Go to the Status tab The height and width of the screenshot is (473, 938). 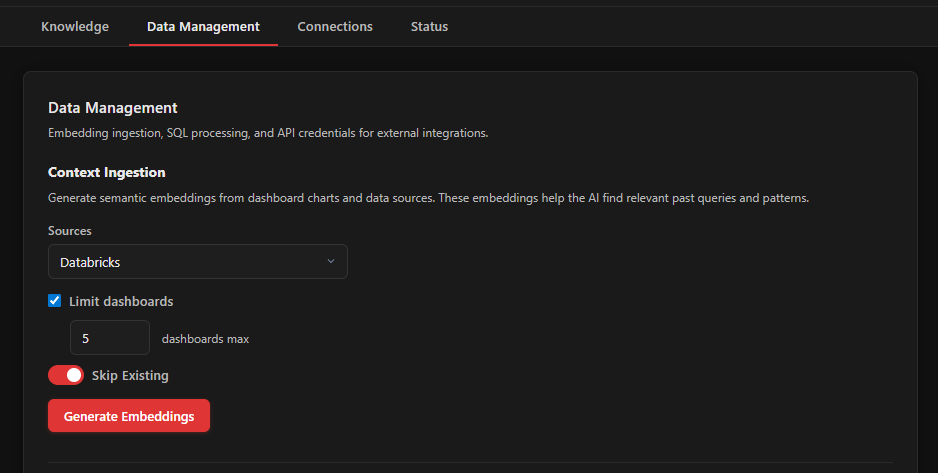point(430,26)
